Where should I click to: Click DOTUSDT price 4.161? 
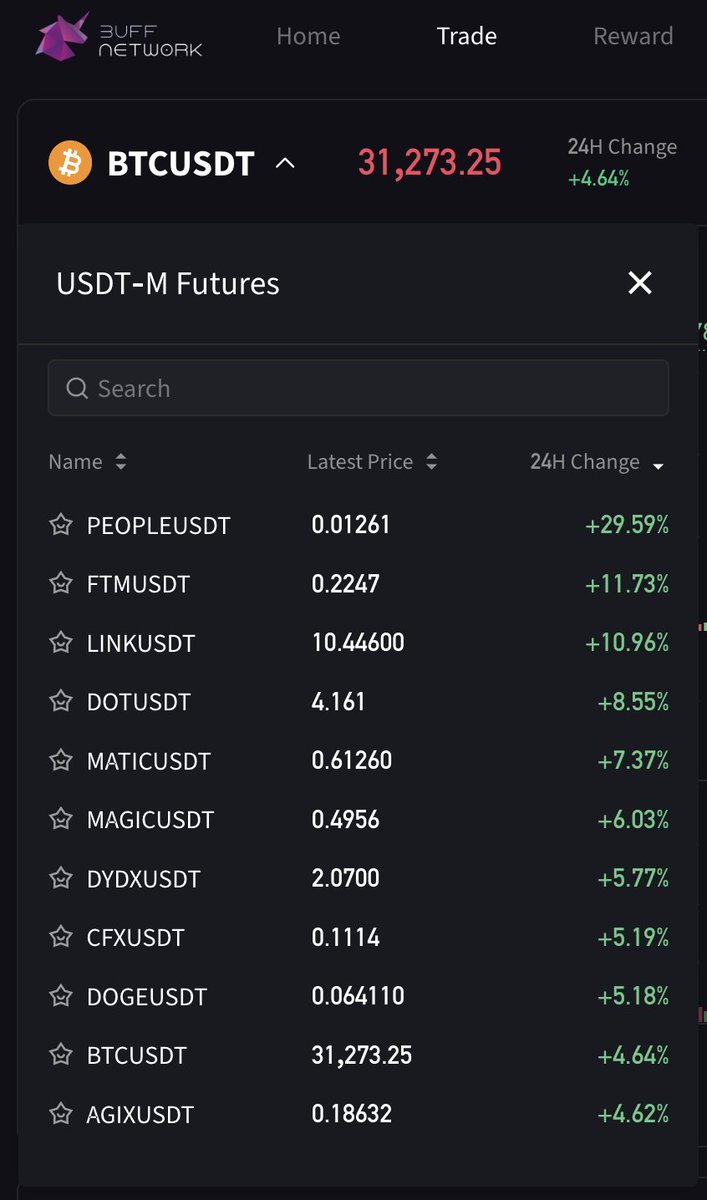(x=339, y=701)
